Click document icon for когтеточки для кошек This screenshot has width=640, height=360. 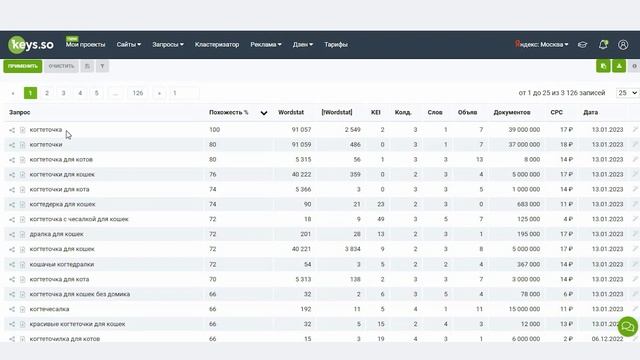click(x=22, y=175)
